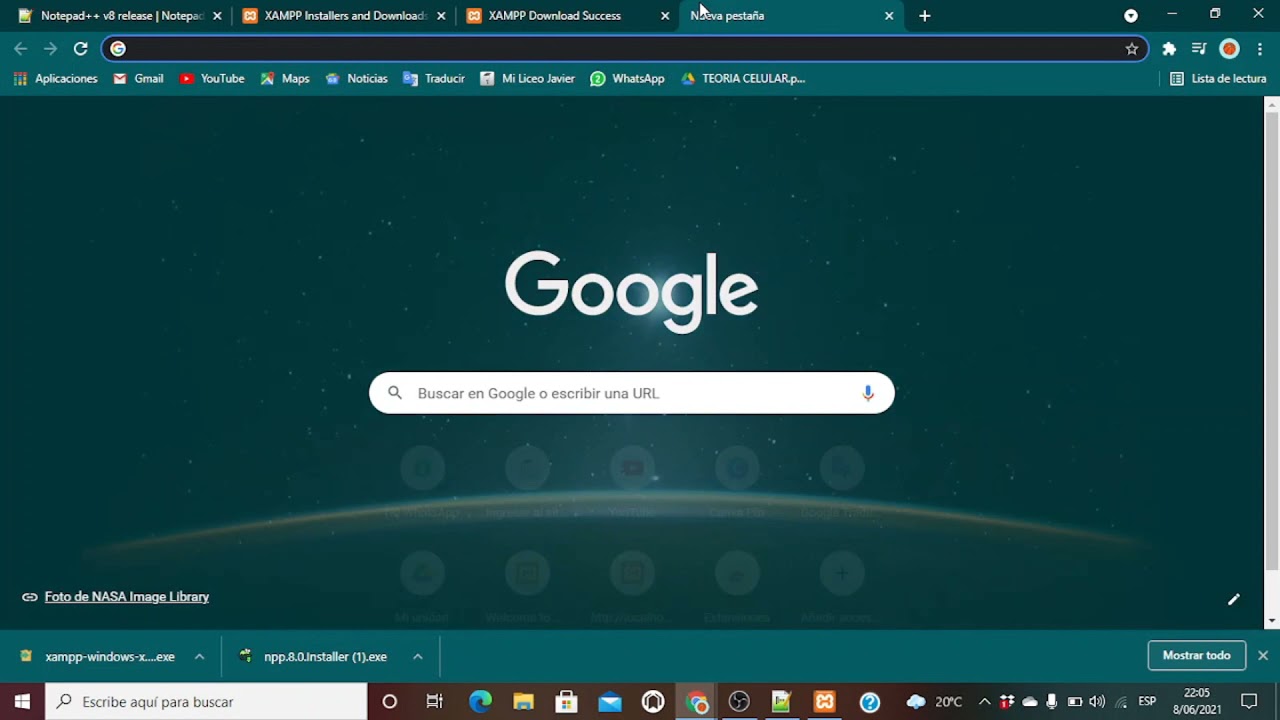
Task: Click Mostrar todo downloads button
Action: tap(1197, 656)
